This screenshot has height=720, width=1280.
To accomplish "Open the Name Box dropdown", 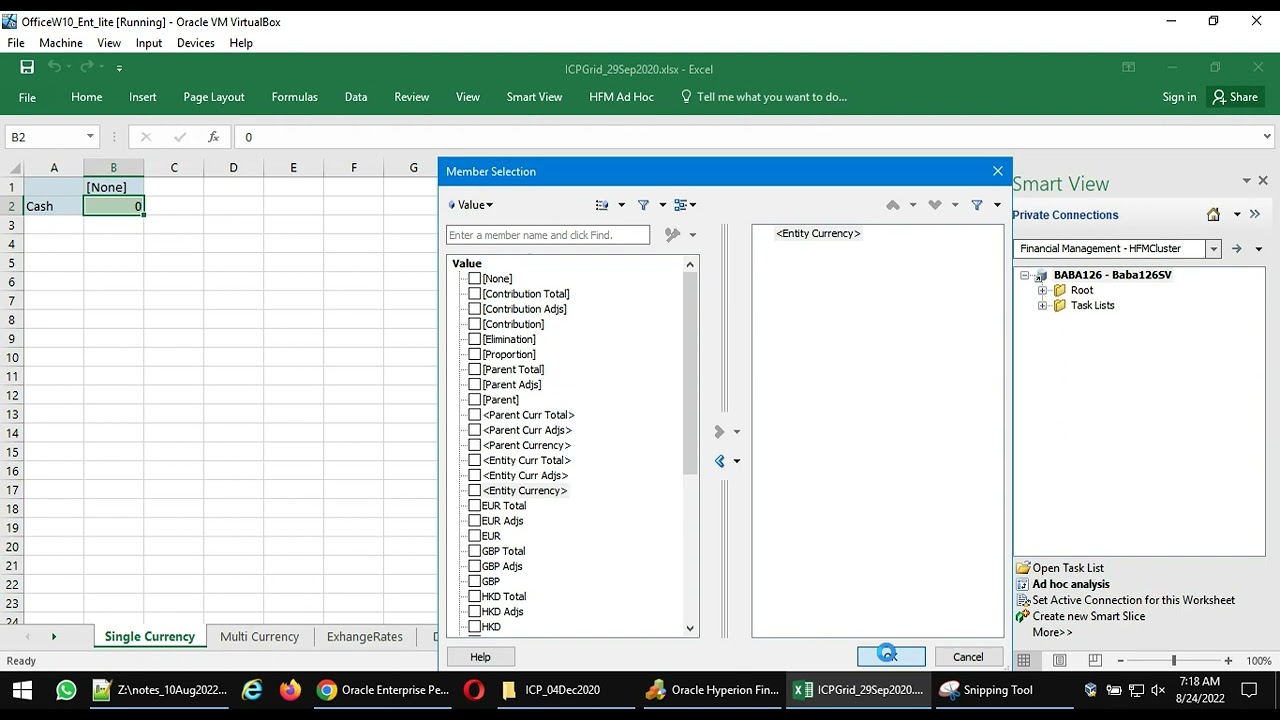I will (x=90, y=137).
